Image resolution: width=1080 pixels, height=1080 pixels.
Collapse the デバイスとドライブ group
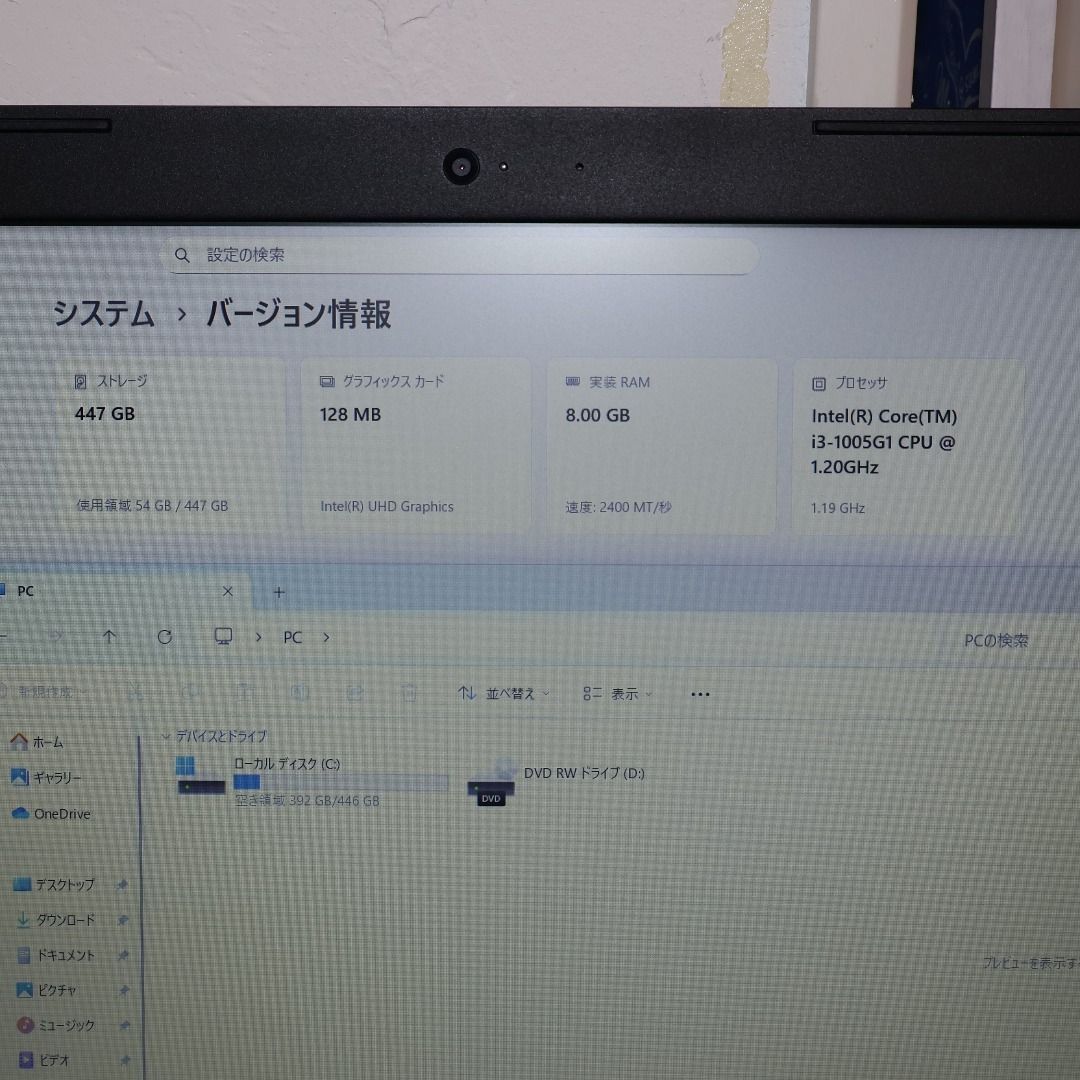166,736
